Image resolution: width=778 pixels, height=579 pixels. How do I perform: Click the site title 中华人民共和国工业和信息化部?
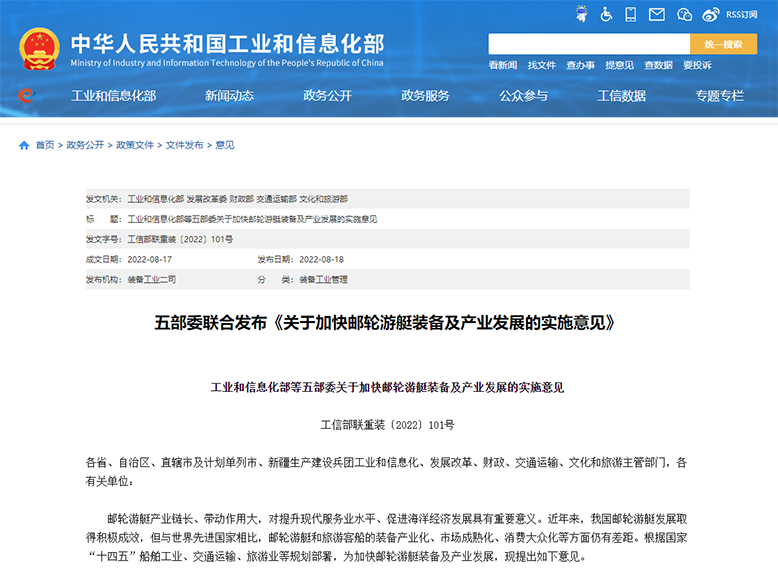pos(227,44)
